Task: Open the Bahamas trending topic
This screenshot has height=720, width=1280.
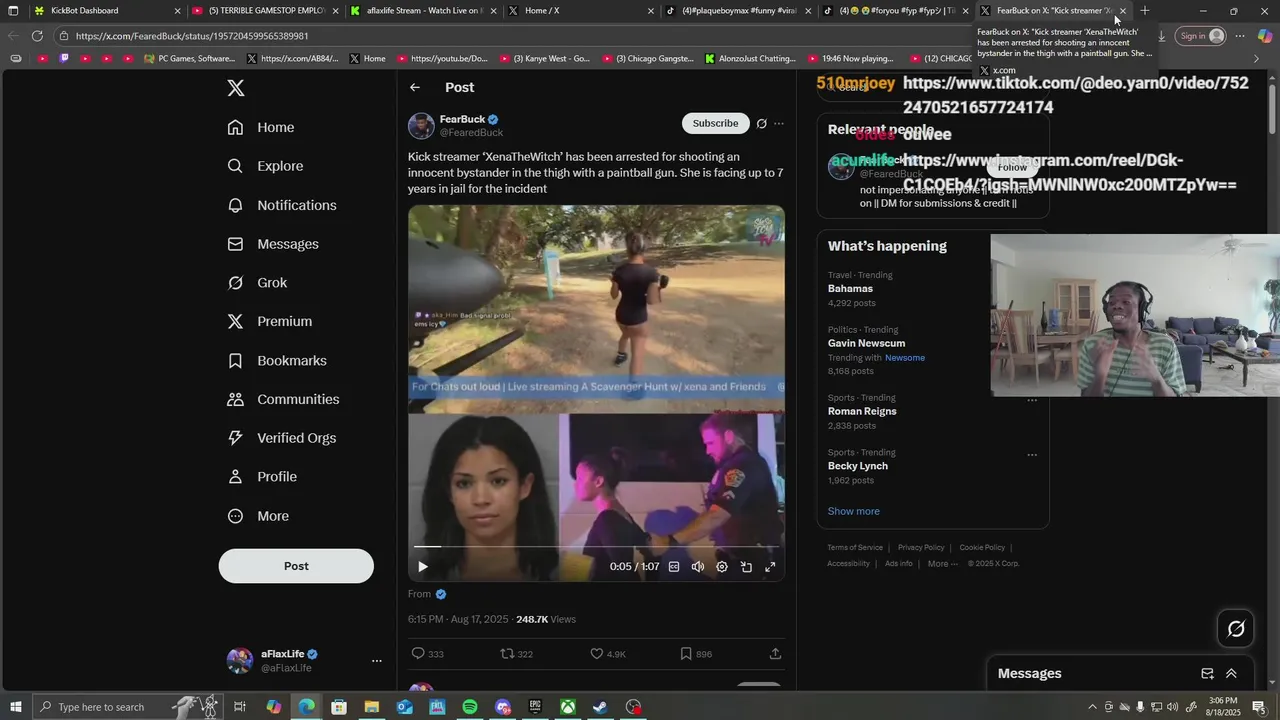Action: point(850,289)
